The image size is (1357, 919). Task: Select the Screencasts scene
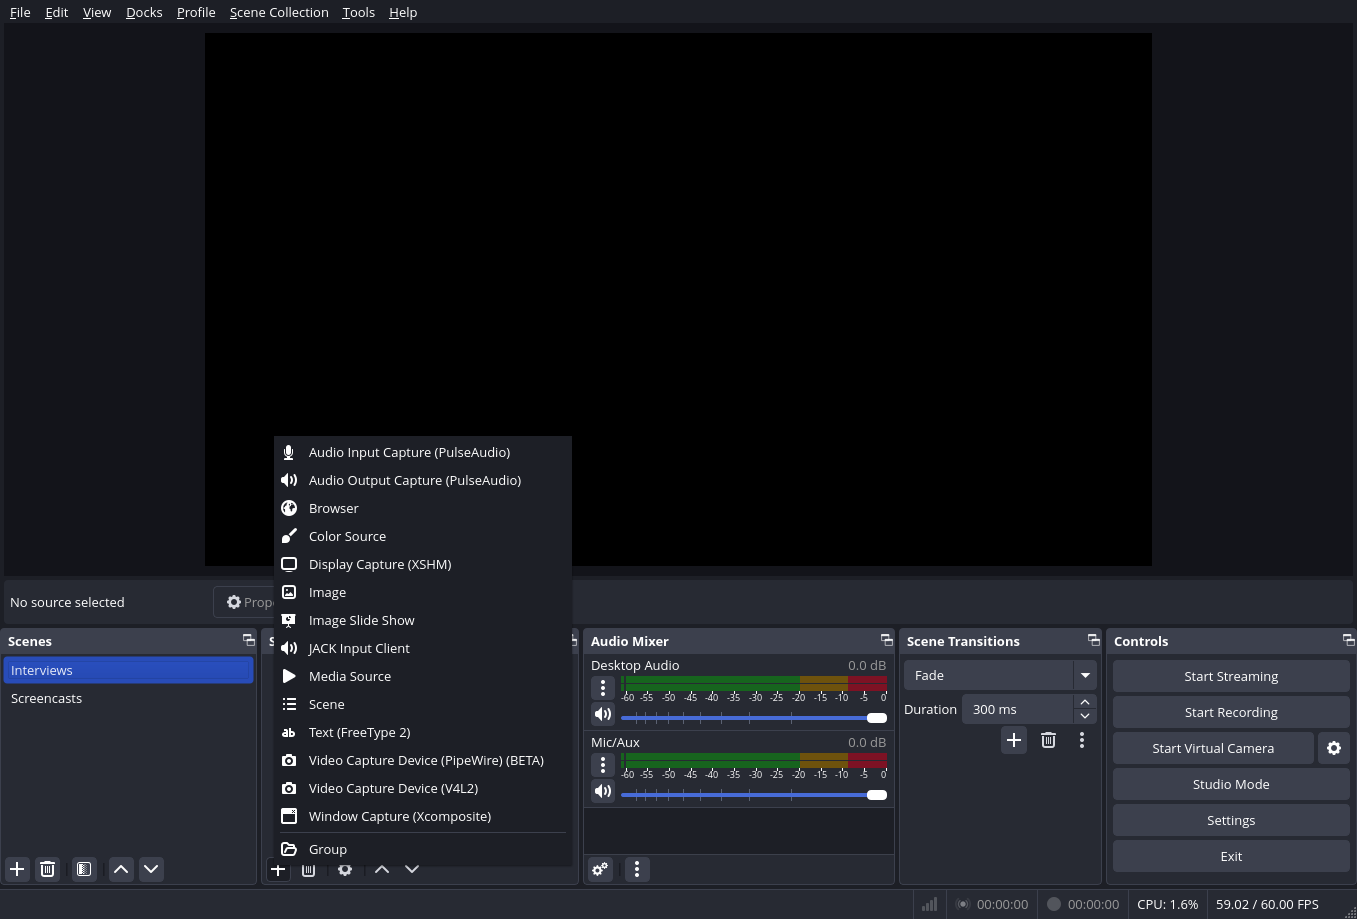[46, 698]
